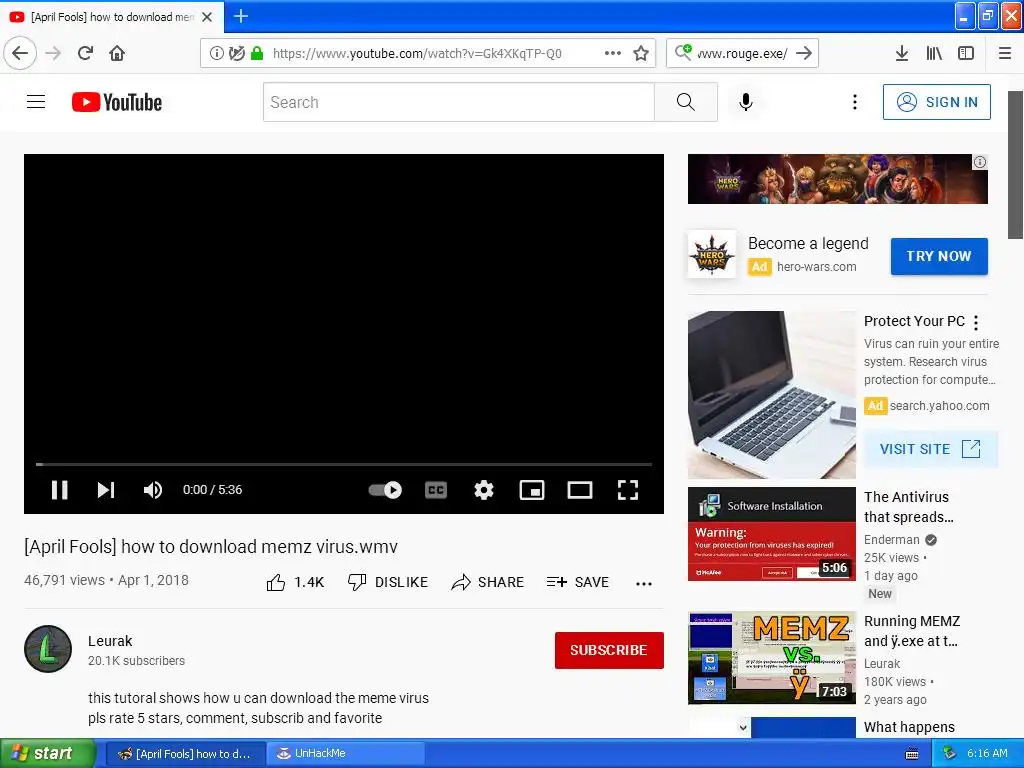Screen dimensions: 1024x768
Task: Mute the video volume
Action: [152, 490]
